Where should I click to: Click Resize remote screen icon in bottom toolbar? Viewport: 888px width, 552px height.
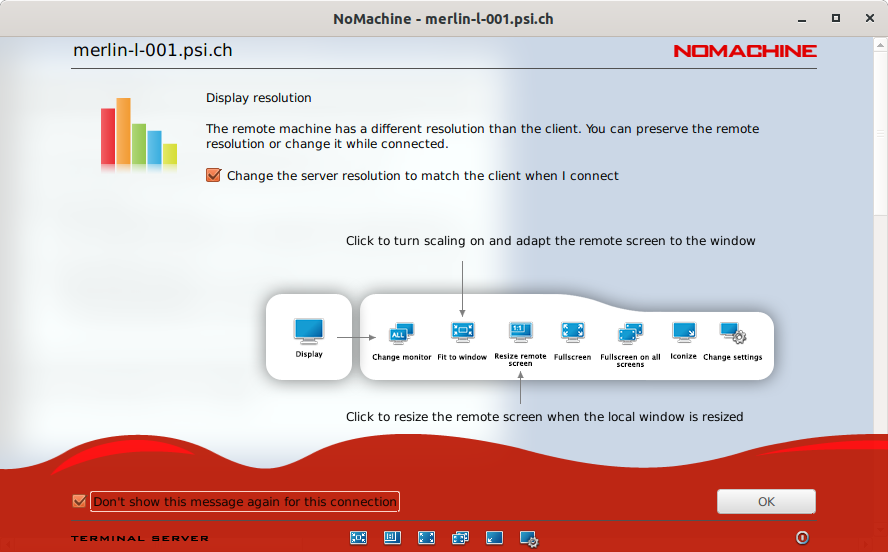coord(392,538)
